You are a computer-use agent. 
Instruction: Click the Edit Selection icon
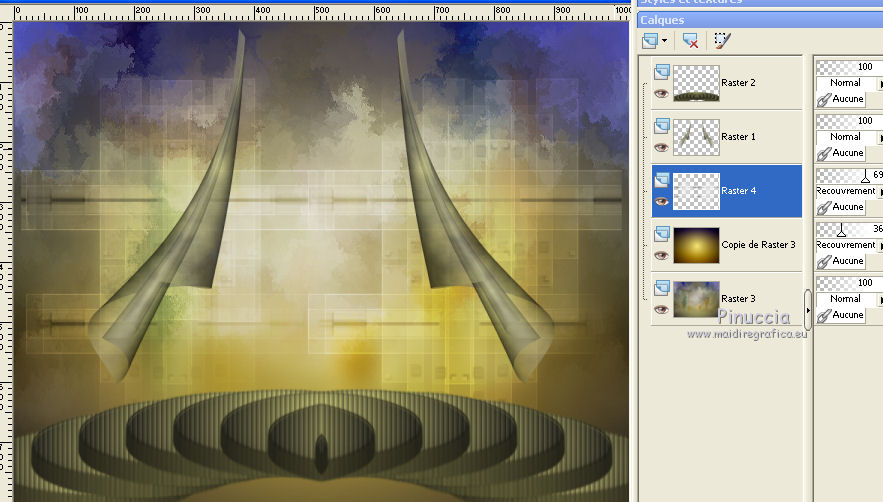[x=722, y=41]
